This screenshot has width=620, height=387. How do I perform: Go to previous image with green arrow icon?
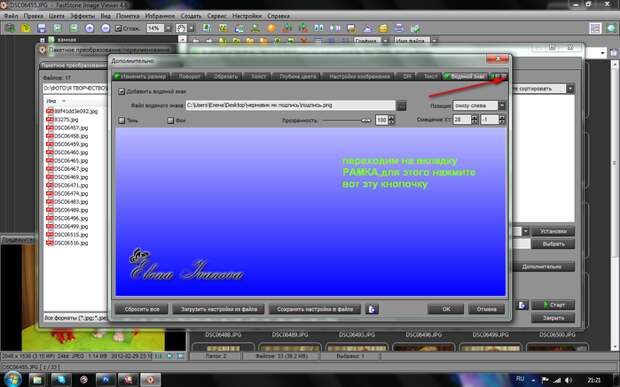(58, 28)
